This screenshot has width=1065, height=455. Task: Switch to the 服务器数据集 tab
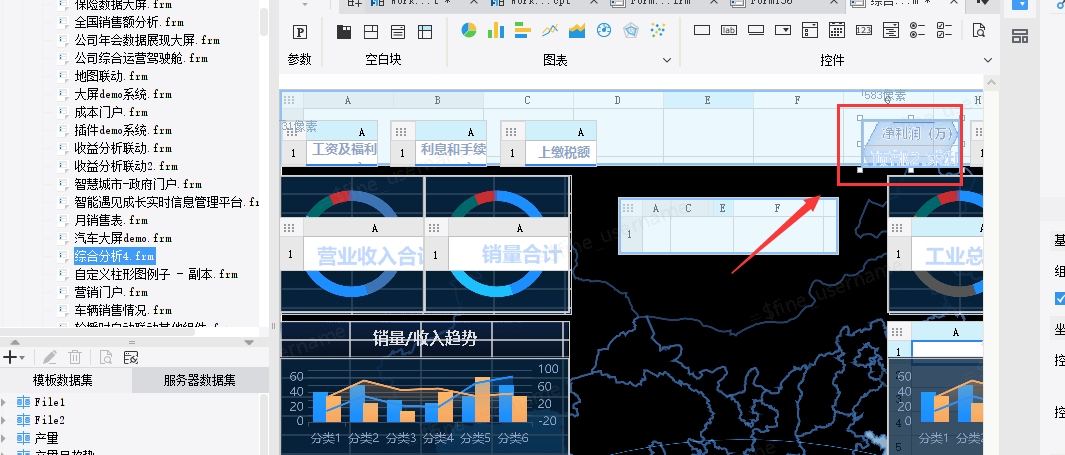point(200,380)
